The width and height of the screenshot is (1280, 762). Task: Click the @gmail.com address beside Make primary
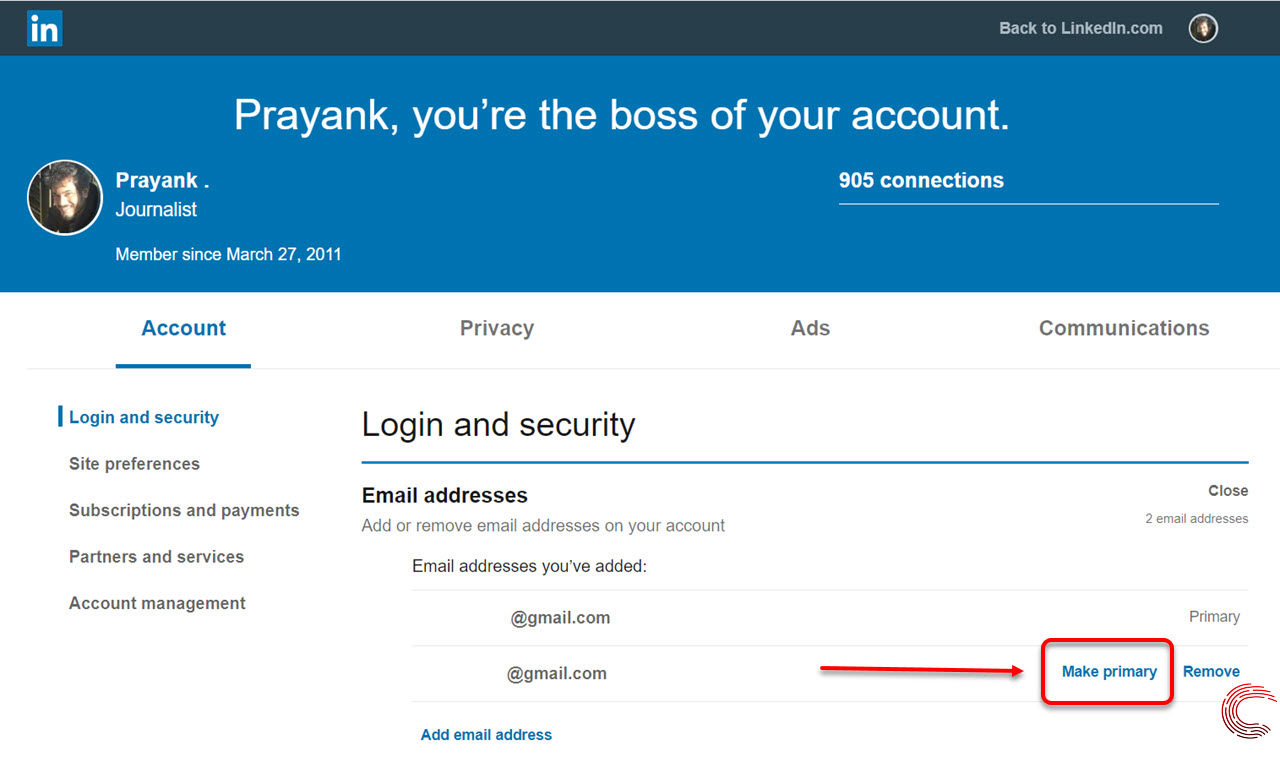tap(557, 674)
